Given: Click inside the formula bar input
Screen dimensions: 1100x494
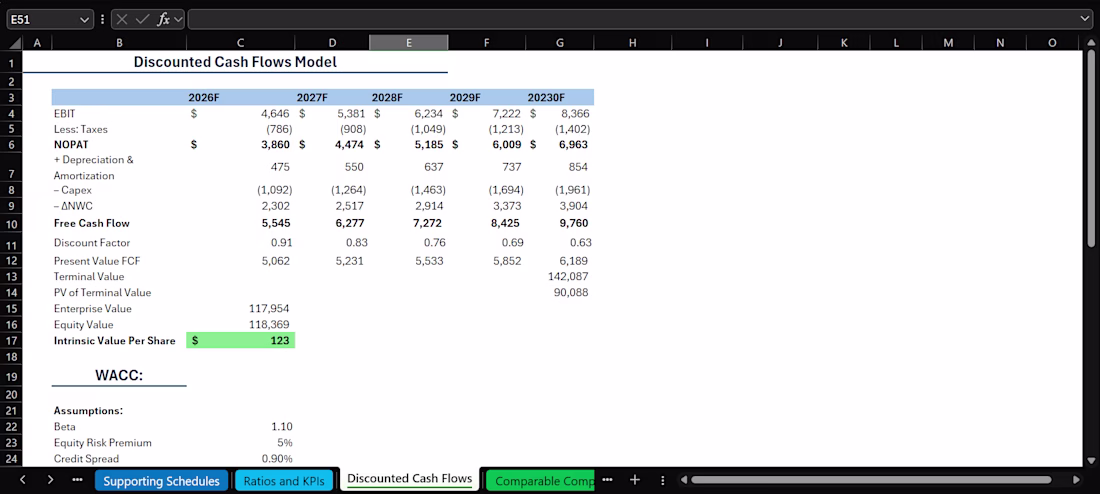Looking at the screenshot, I should pyautogui.click(x=631, y=20).
